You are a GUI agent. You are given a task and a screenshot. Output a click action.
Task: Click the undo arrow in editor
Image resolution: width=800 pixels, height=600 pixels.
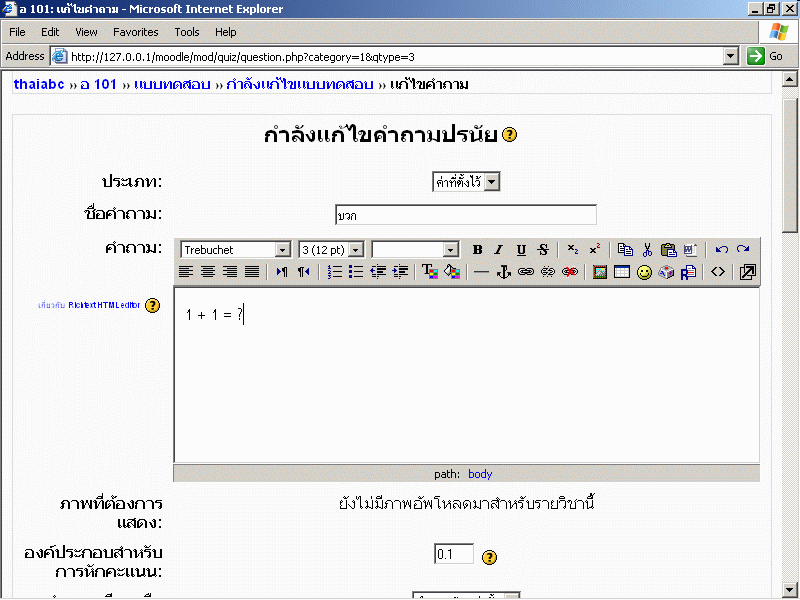point(721,250)
